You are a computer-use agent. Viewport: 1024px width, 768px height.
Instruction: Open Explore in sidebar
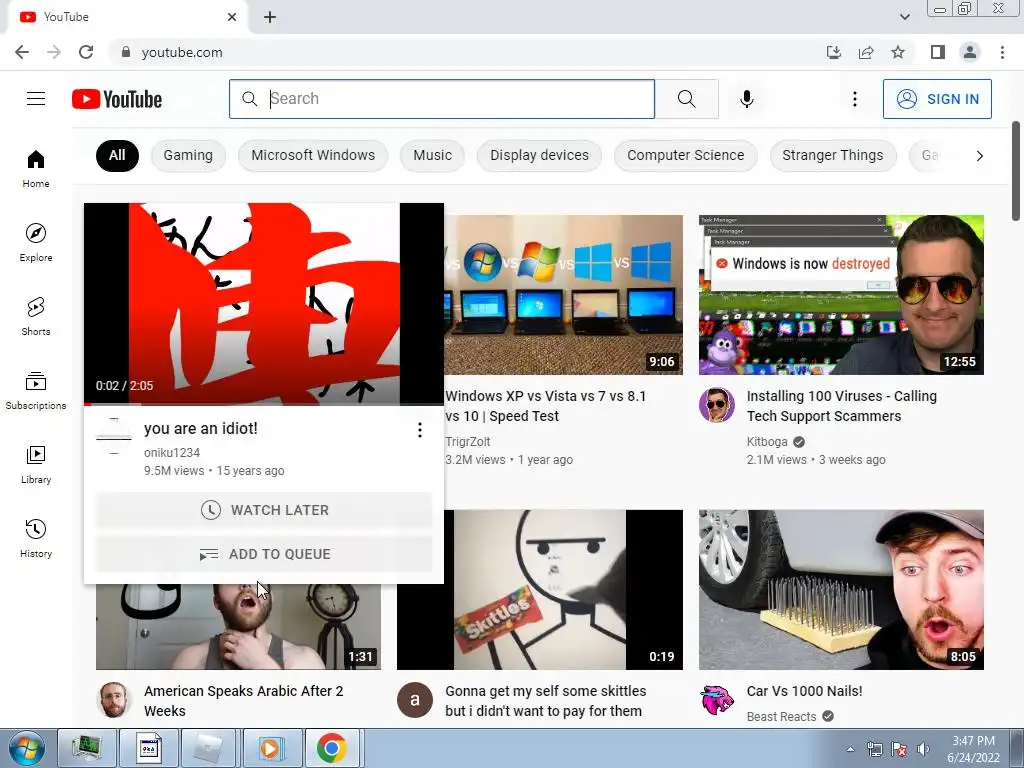pos(36,242)
